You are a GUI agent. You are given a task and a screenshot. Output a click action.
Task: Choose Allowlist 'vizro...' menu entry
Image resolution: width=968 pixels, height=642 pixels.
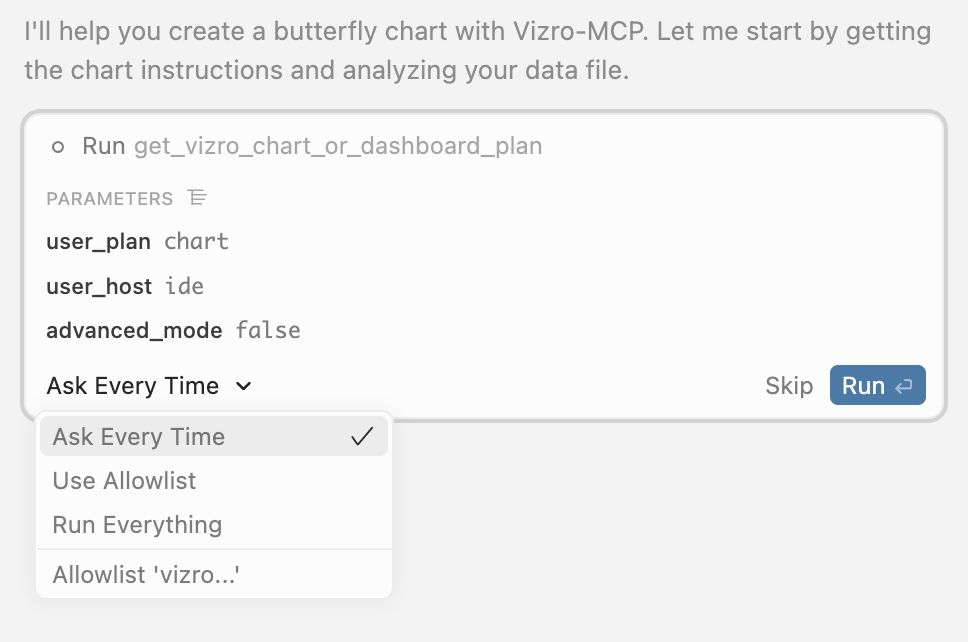click(x=147, y=574)
